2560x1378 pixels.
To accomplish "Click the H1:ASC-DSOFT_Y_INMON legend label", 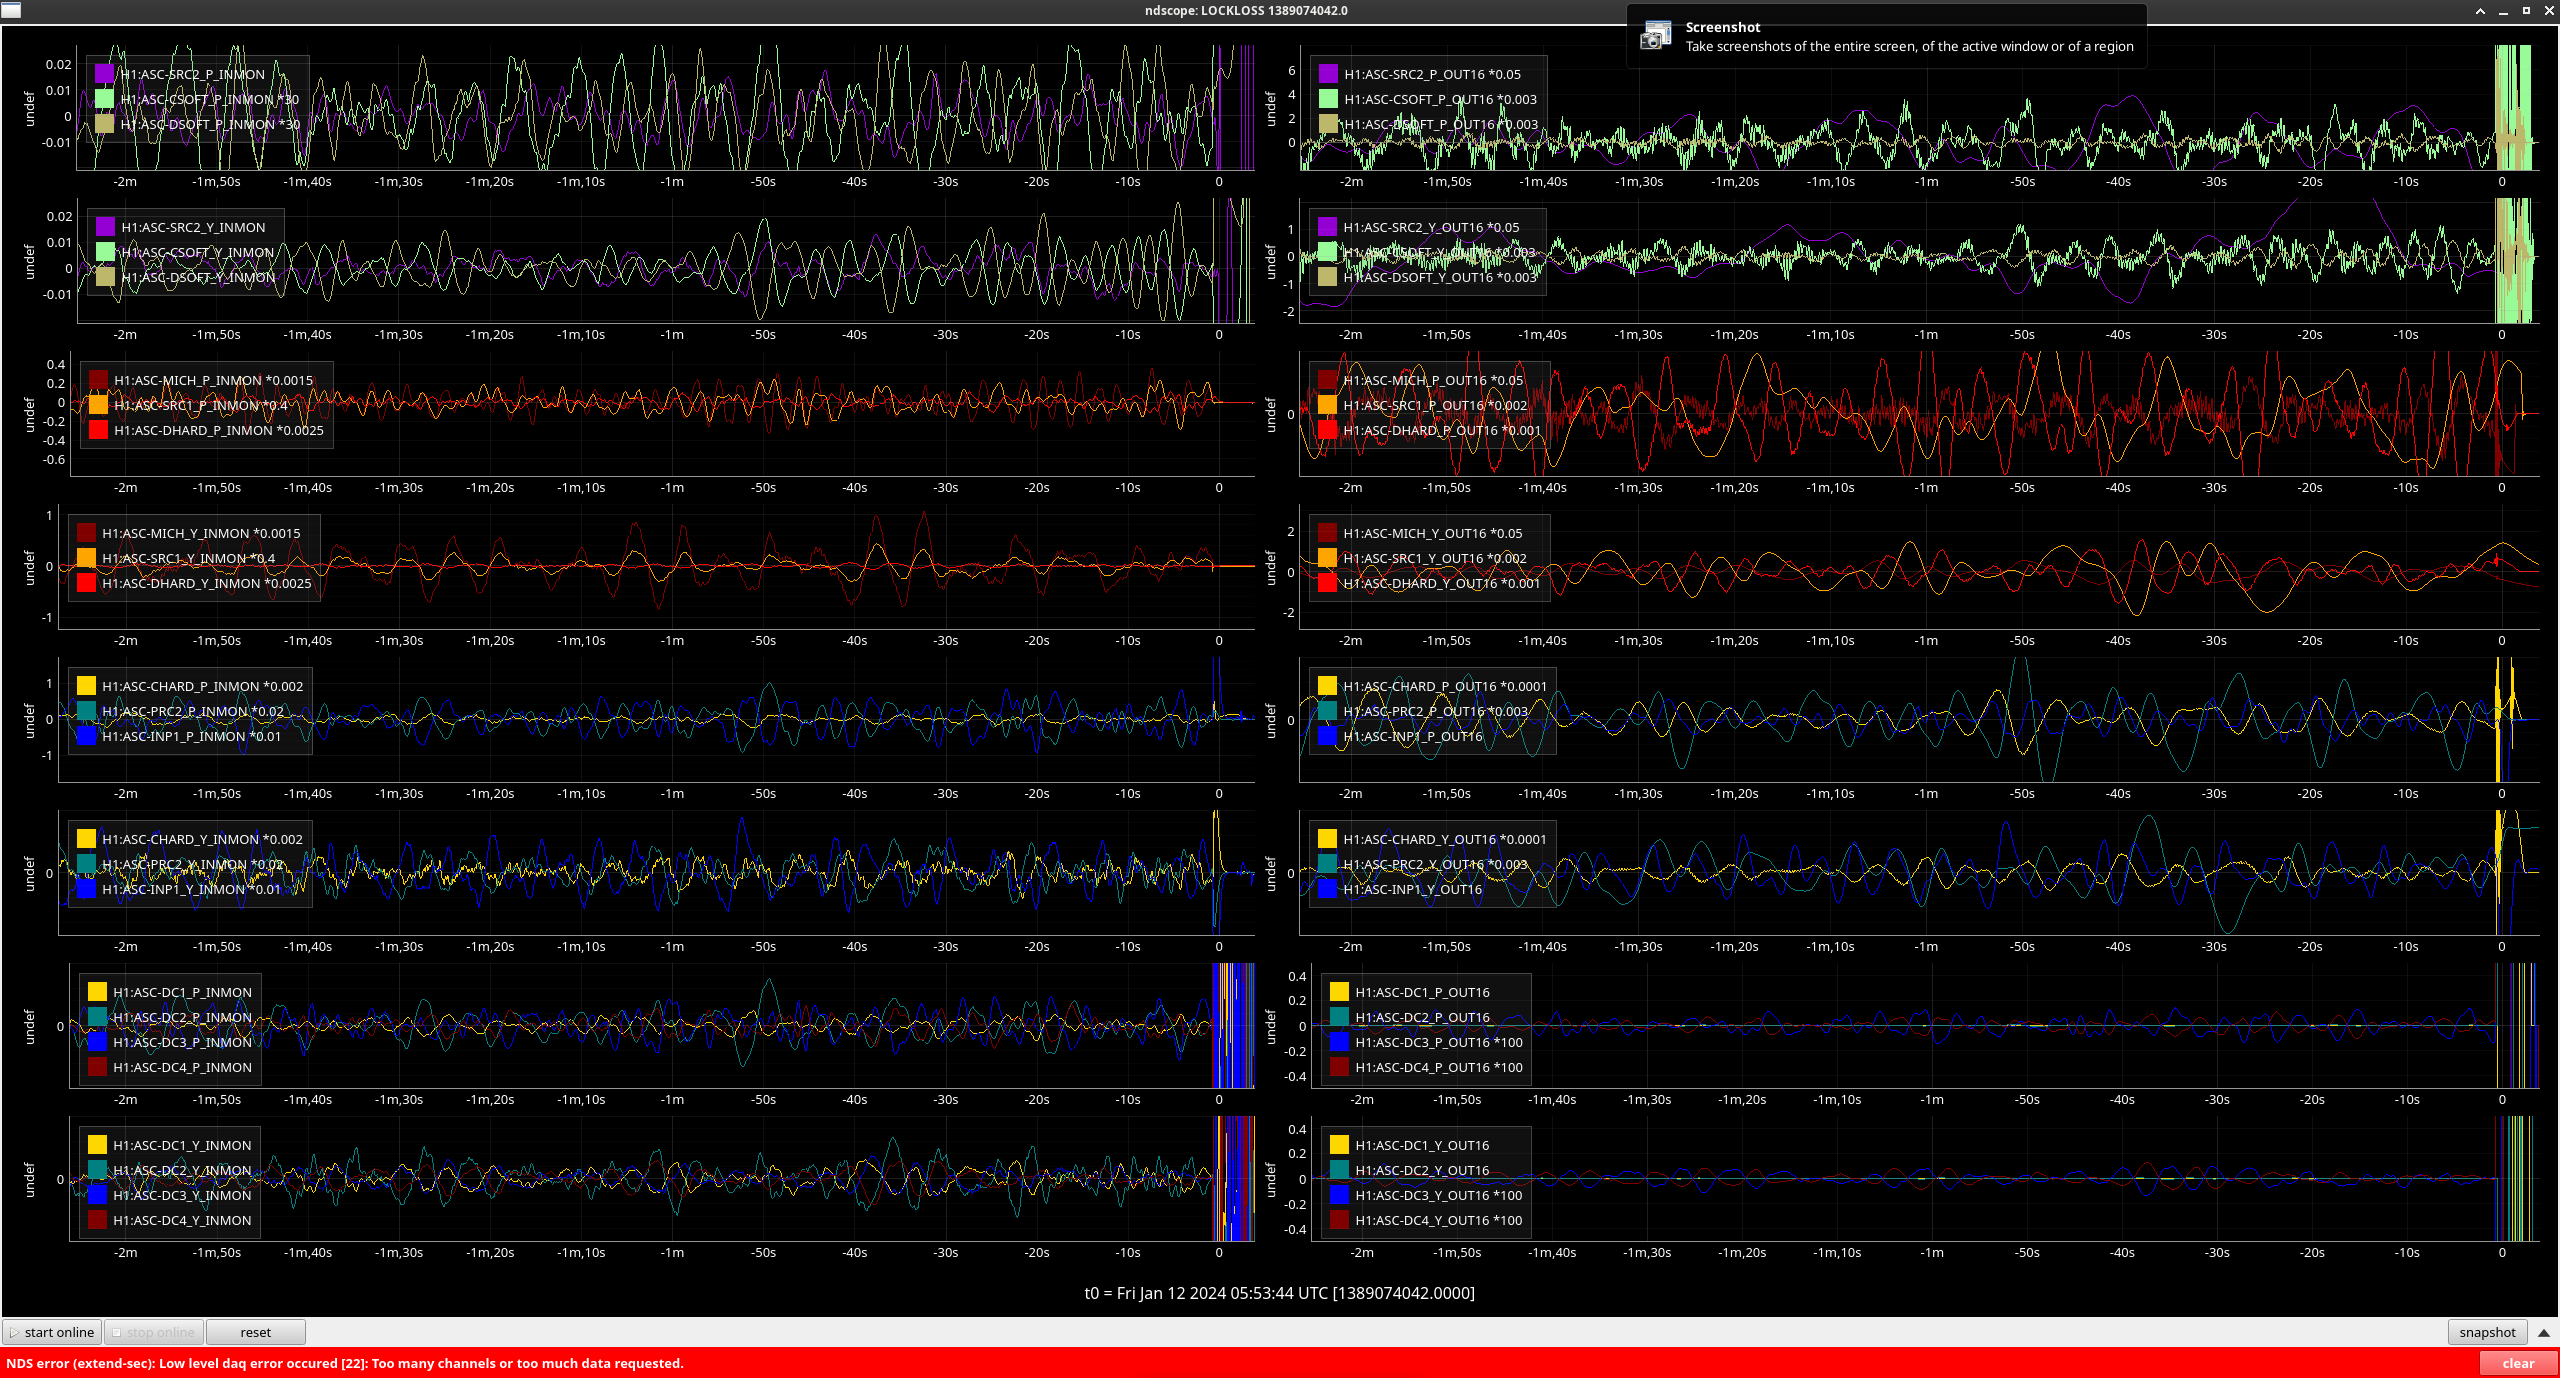I will (x=198, y=278).
